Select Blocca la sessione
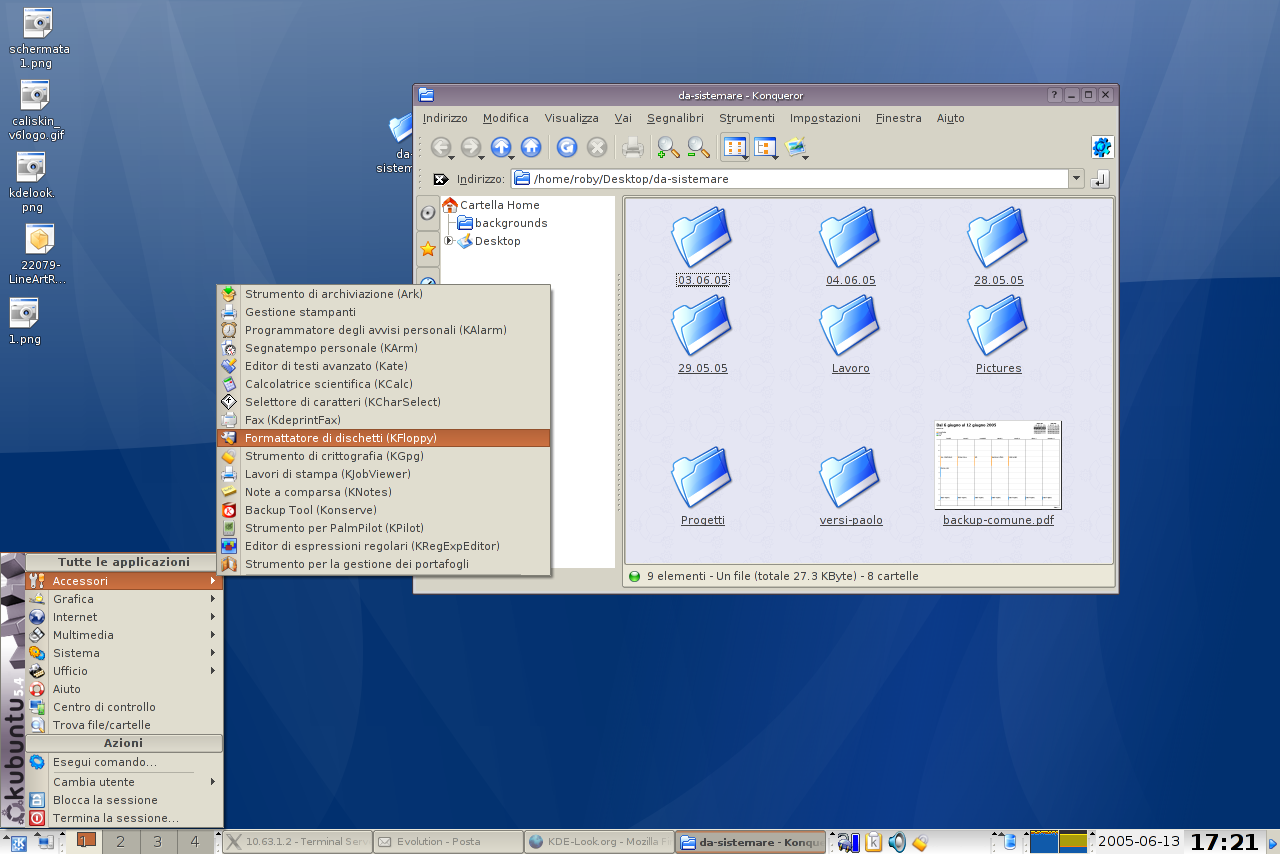 pos(124,800)
